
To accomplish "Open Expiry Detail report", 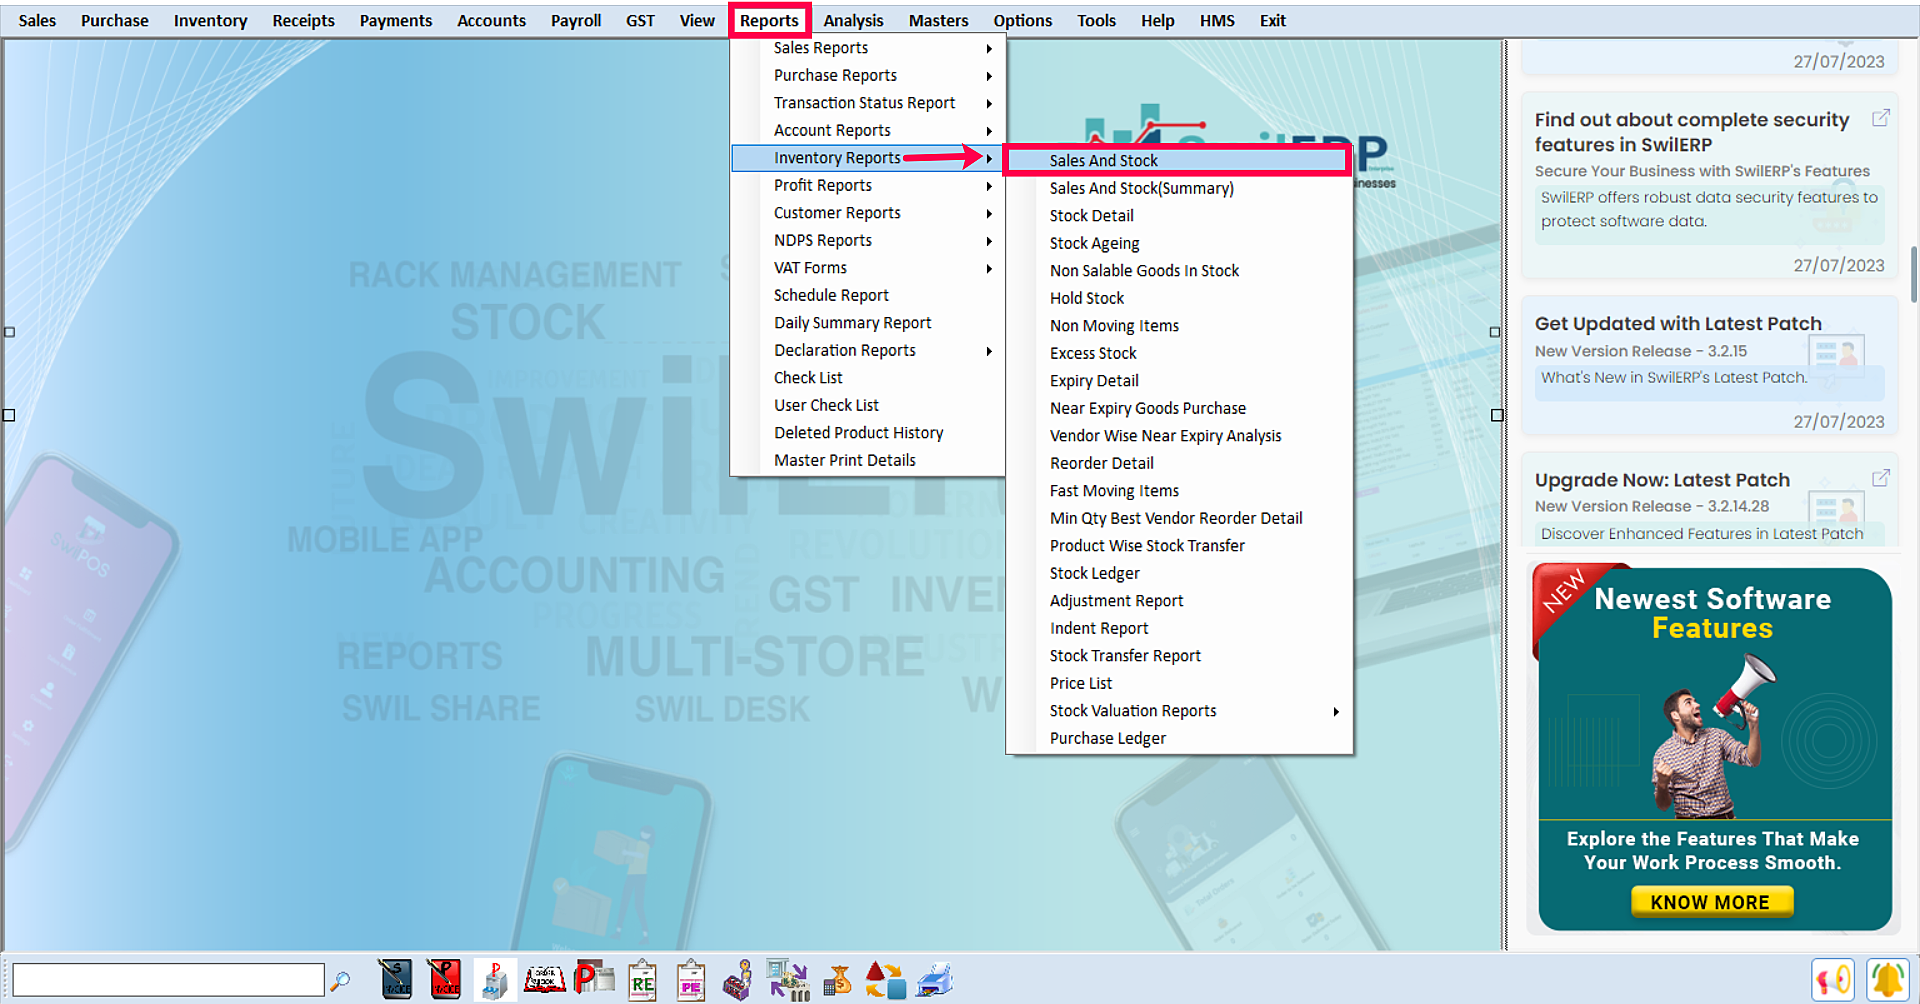I will point(1094,381).
